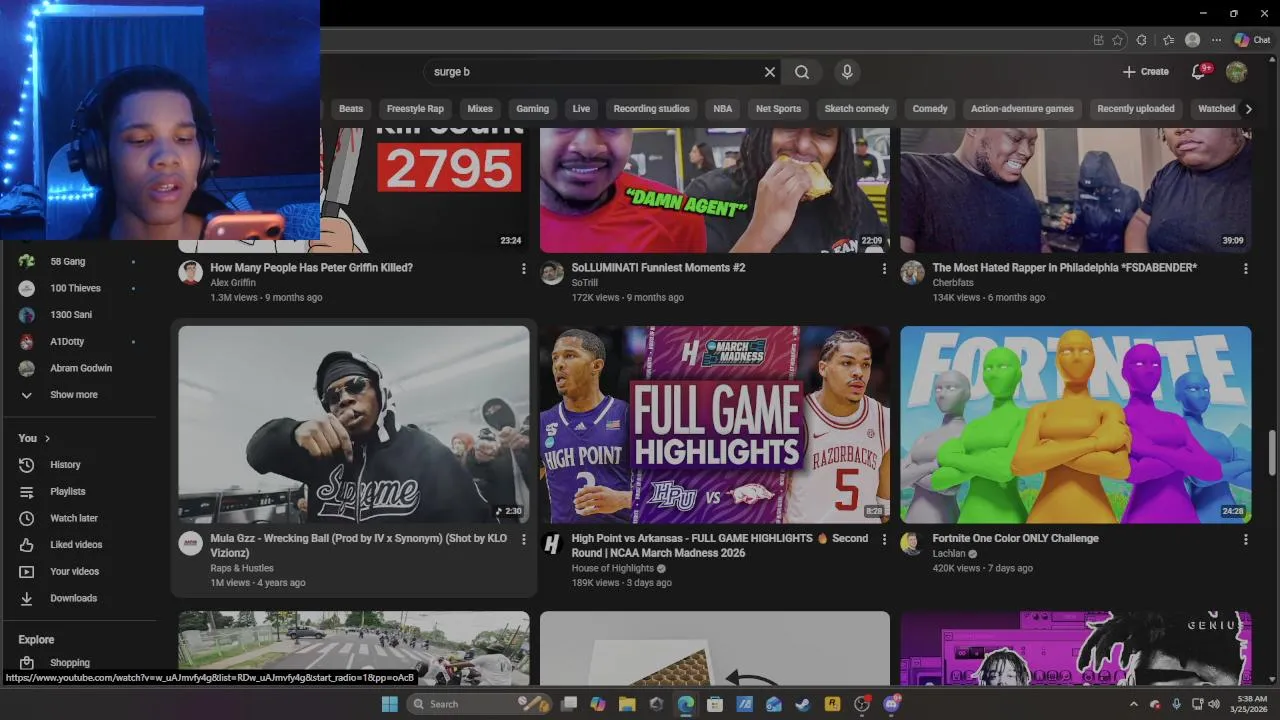The width and height of the screenshot is (1280, 720).
Task: Show hidden system tray icons
Action: (1134, 704)
